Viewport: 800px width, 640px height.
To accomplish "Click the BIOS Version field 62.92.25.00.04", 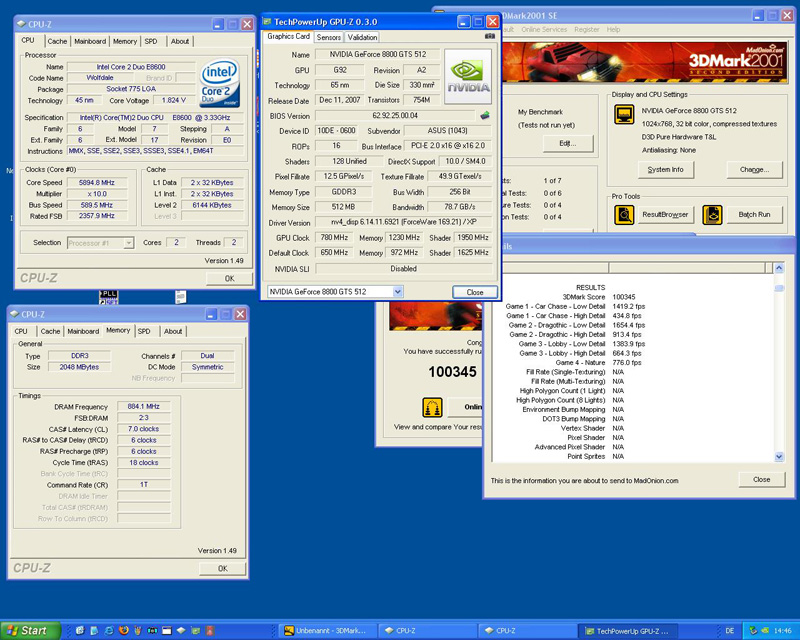I will (x=395, y=115).
